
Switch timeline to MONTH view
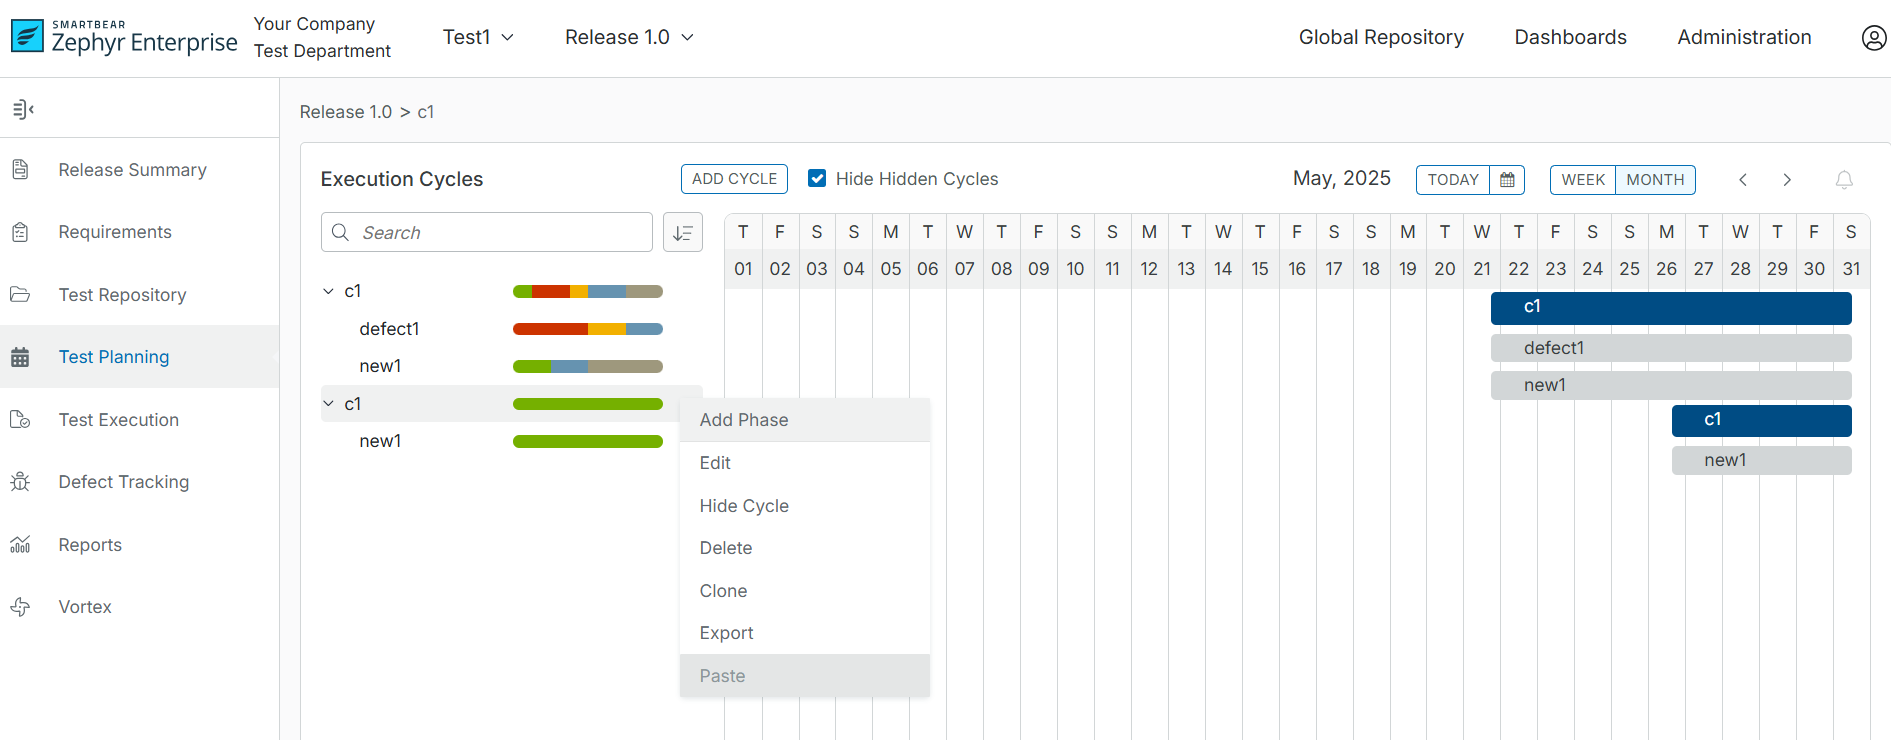coord(1655,180)
